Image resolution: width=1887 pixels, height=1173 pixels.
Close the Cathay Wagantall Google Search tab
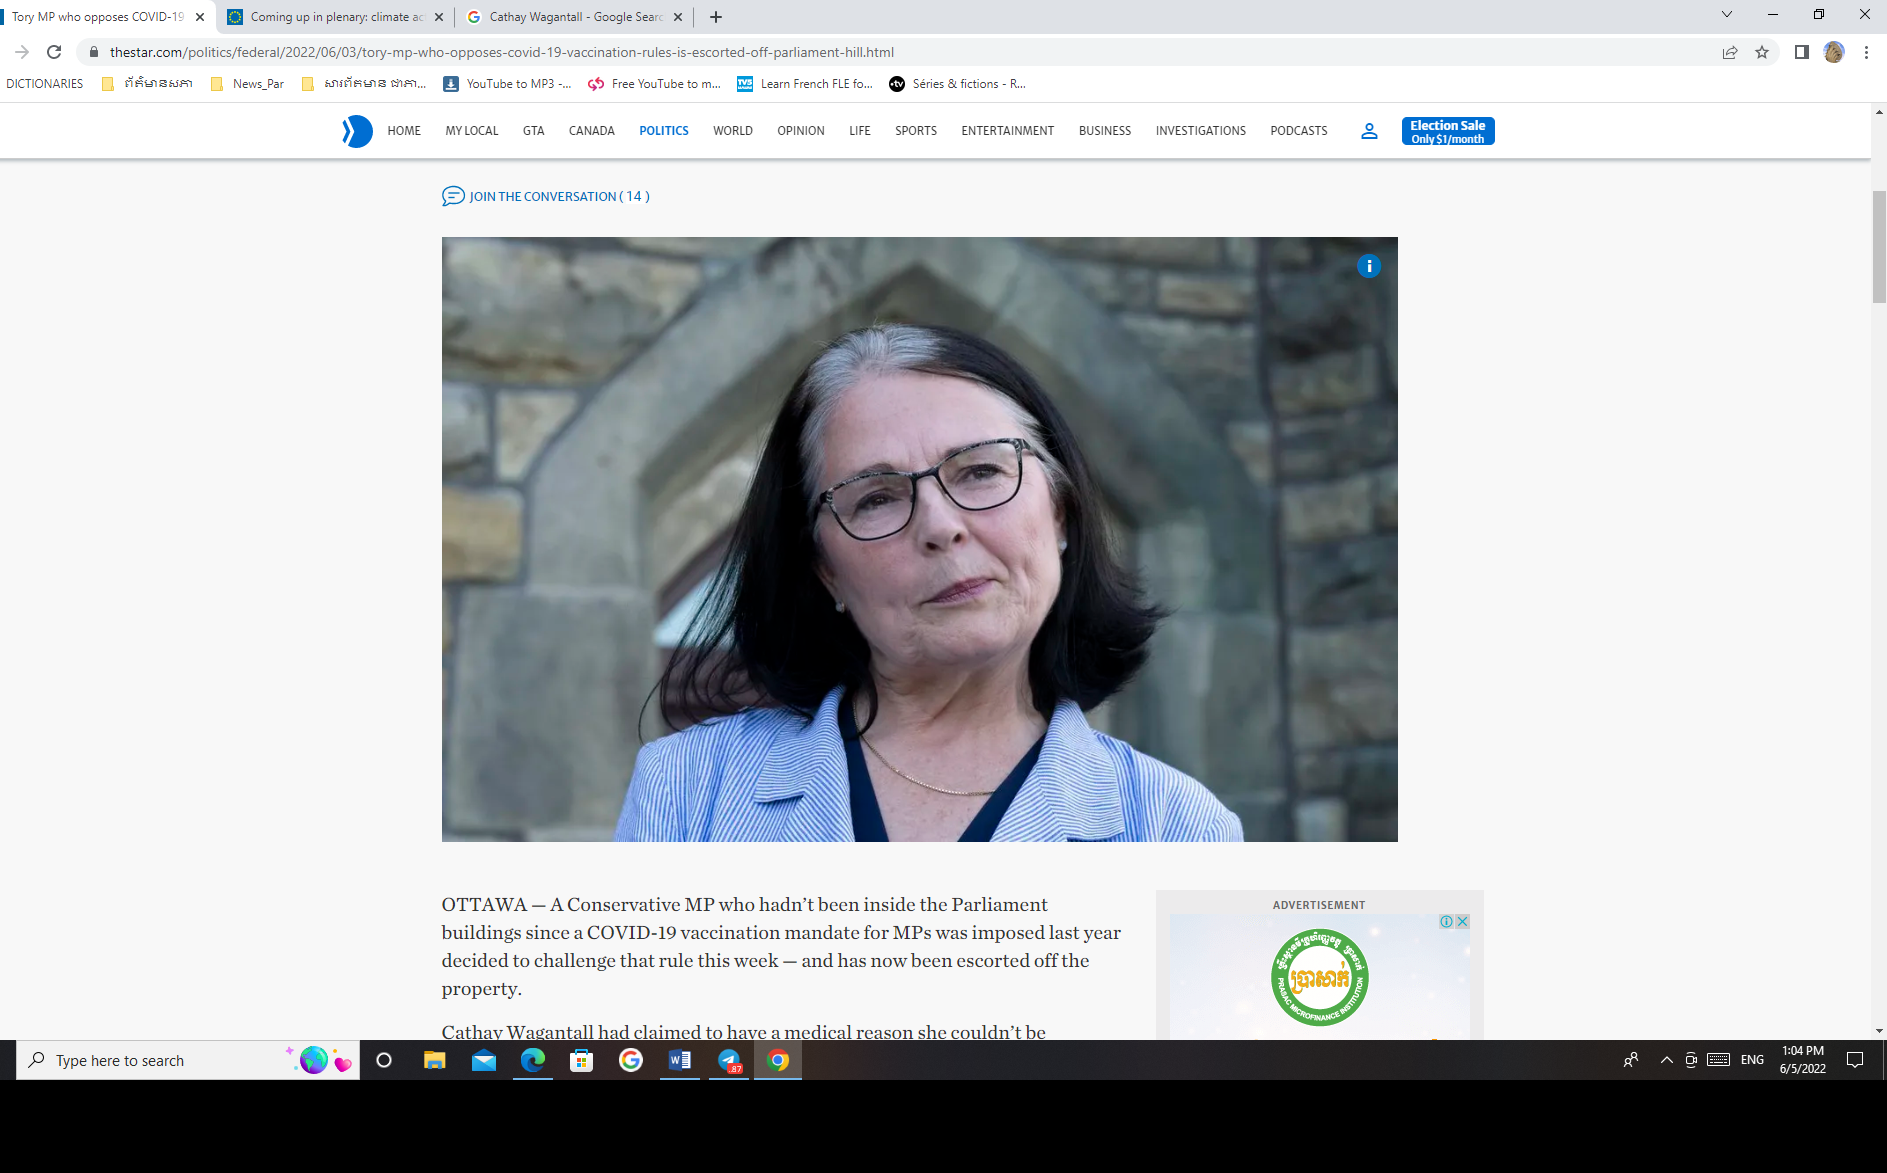tap(678, 17)
